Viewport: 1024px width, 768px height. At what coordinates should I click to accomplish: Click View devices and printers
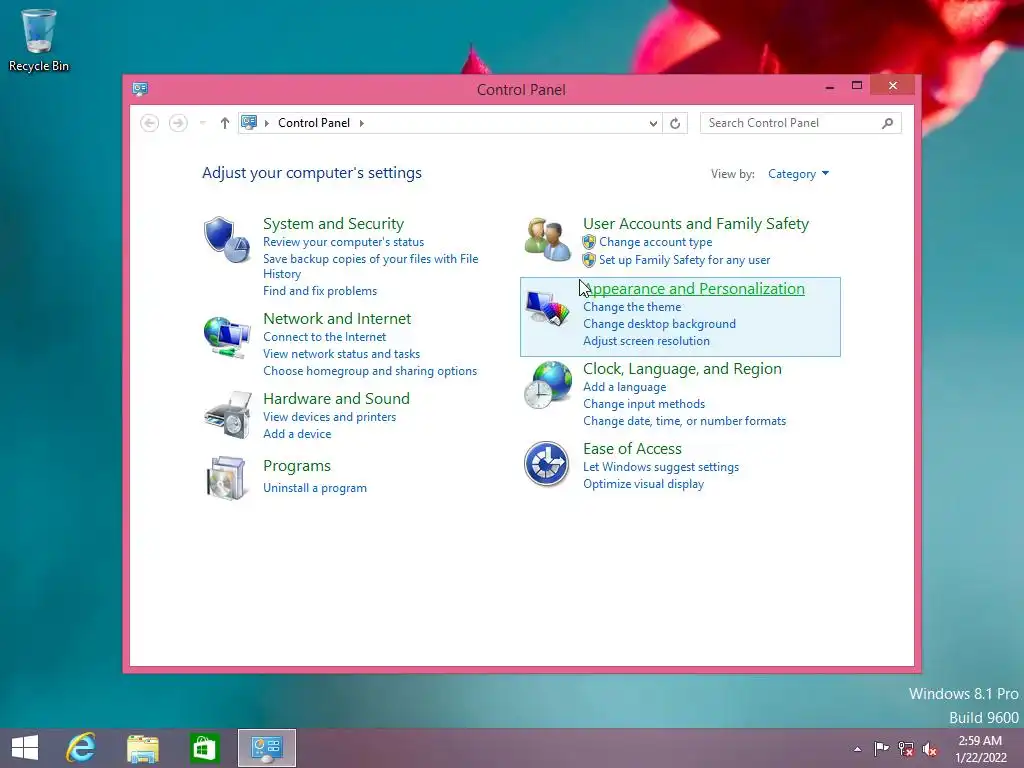(329, 417)
